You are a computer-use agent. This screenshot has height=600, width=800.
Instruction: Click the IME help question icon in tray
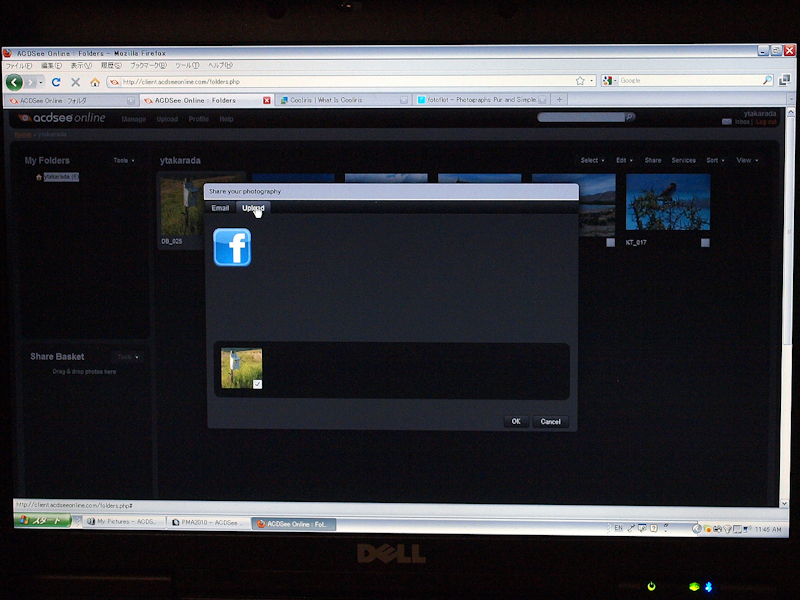(x=654, y=528)
